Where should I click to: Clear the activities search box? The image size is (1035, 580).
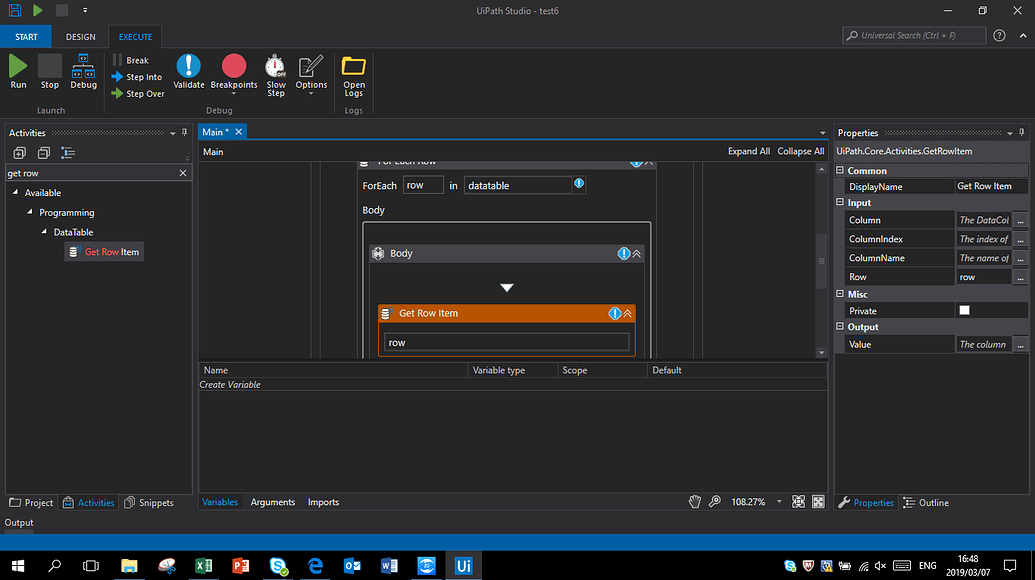(x=182, y=173)
